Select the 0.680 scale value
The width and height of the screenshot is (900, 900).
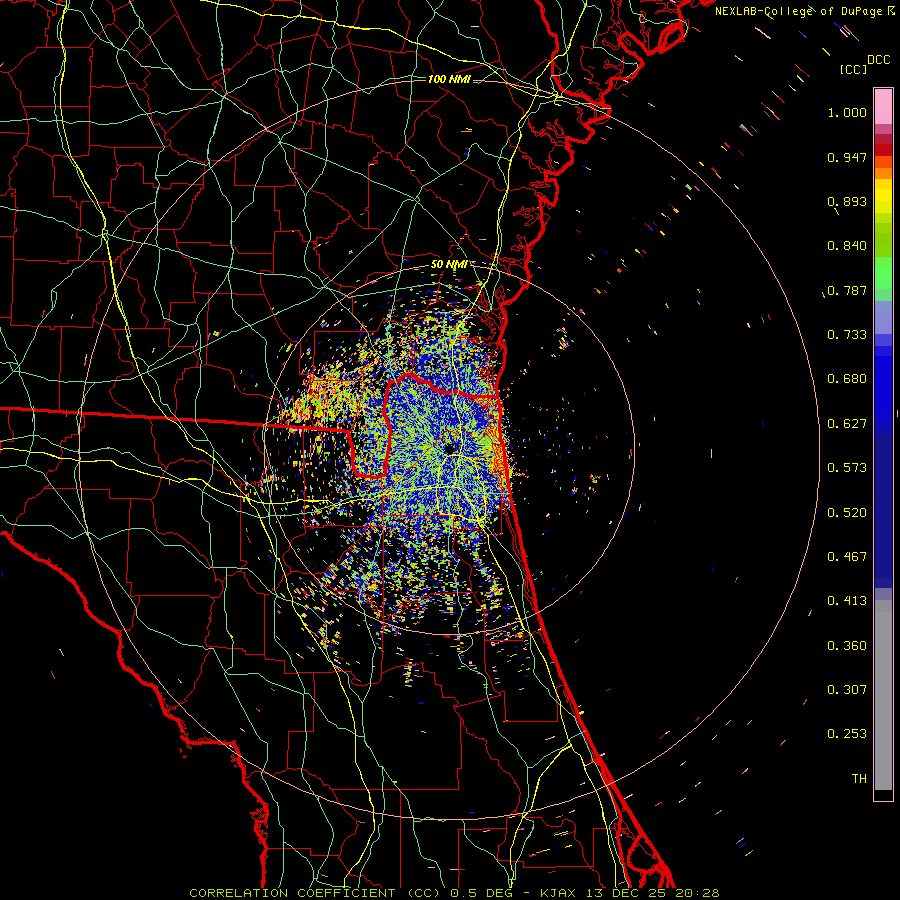pyautogui.click(x=847, y=379)
